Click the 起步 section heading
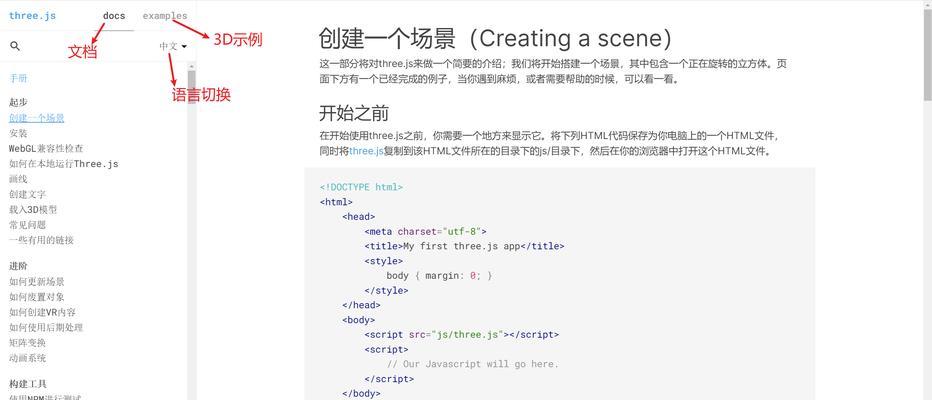The height and width of the screenshot is (400, 932). (18, 102)
